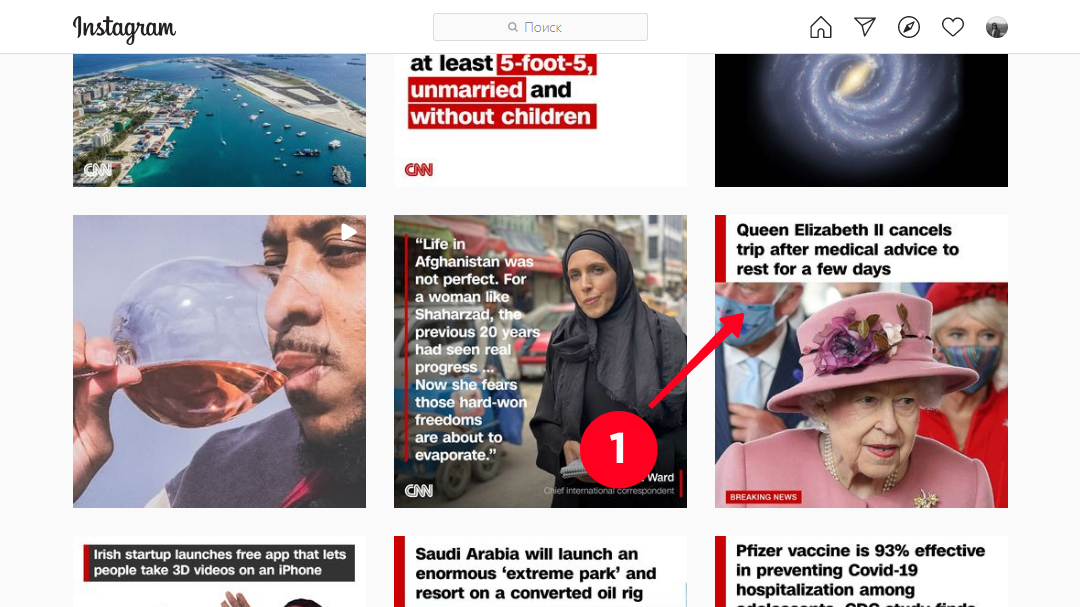Open the aerial island airport post
Screen dimensions: 1080x607
tap(219, 120)
